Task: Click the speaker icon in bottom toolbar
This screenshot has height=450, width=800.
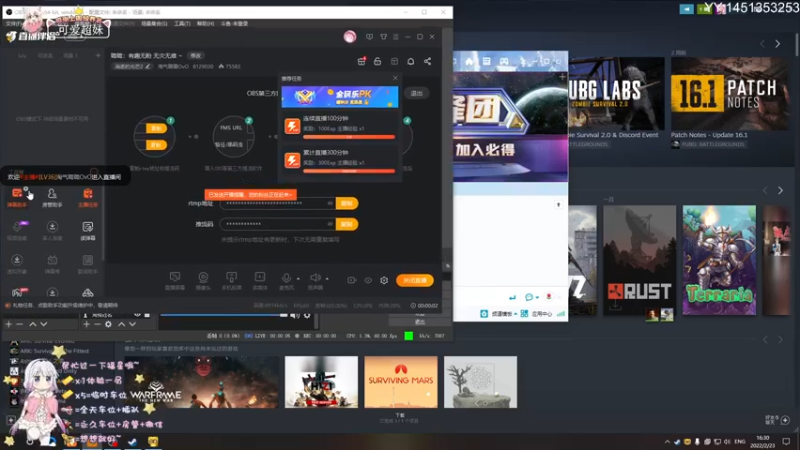Action: (315, 278)
